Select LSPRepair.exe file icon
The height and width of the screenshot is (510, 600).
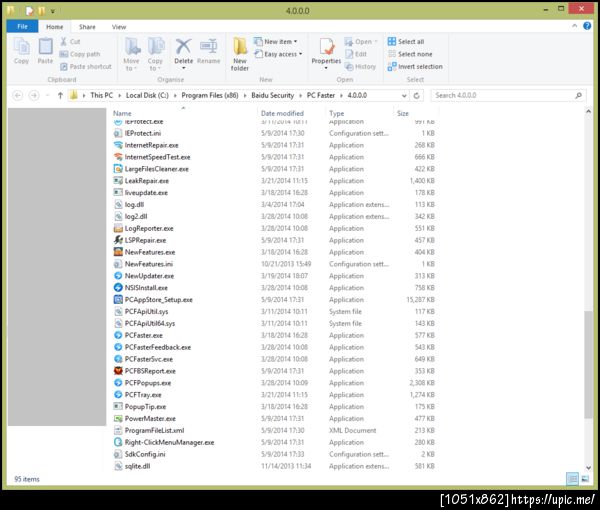[x=118, y=240]
